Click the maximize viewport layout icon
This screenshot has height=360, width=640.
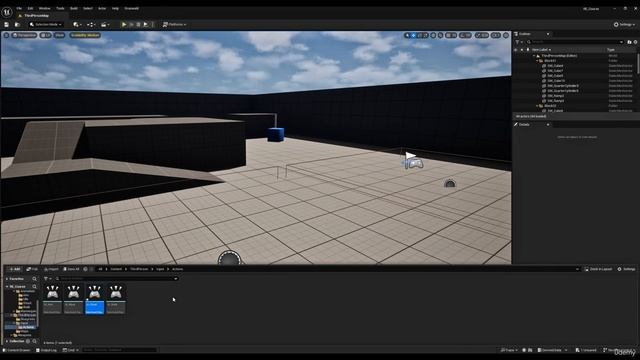tap(506, 36)
